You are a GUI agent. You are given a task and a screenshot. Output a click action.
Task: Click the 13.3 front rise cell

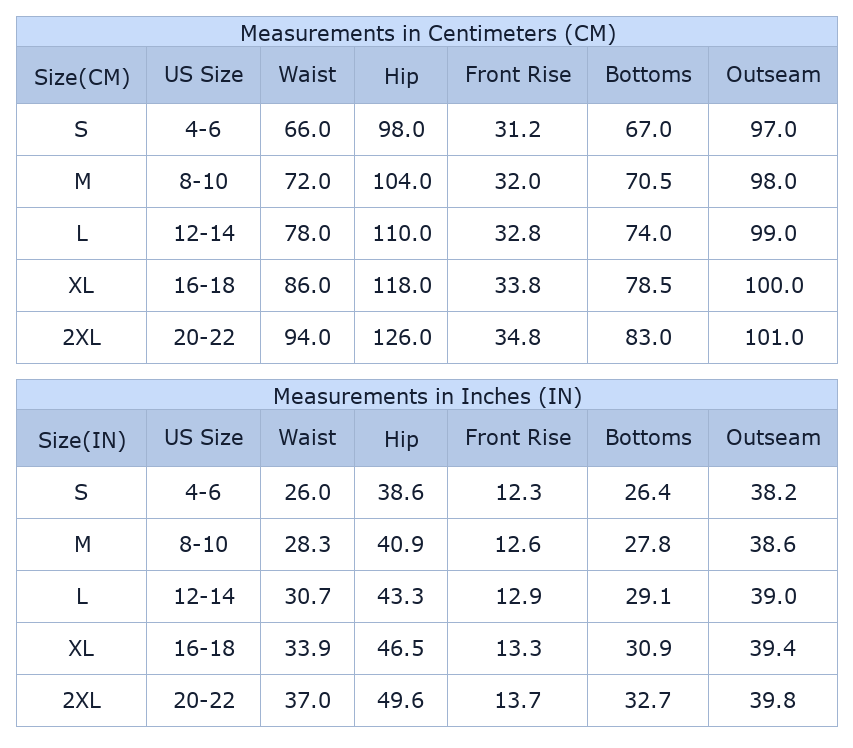coord(517,649)
